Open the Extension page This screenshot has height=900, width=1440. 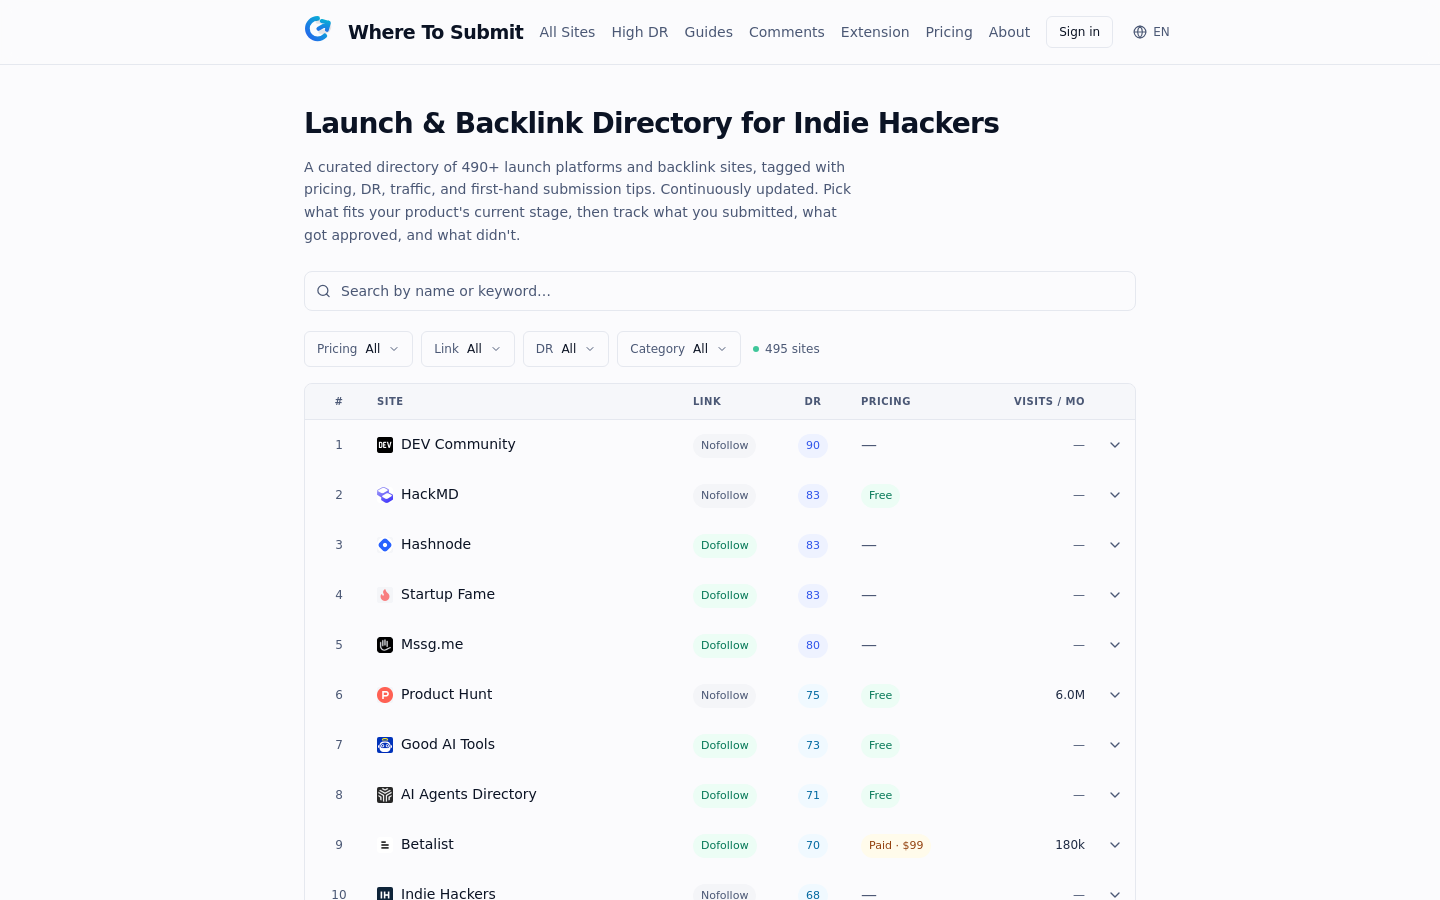(875, 32)
